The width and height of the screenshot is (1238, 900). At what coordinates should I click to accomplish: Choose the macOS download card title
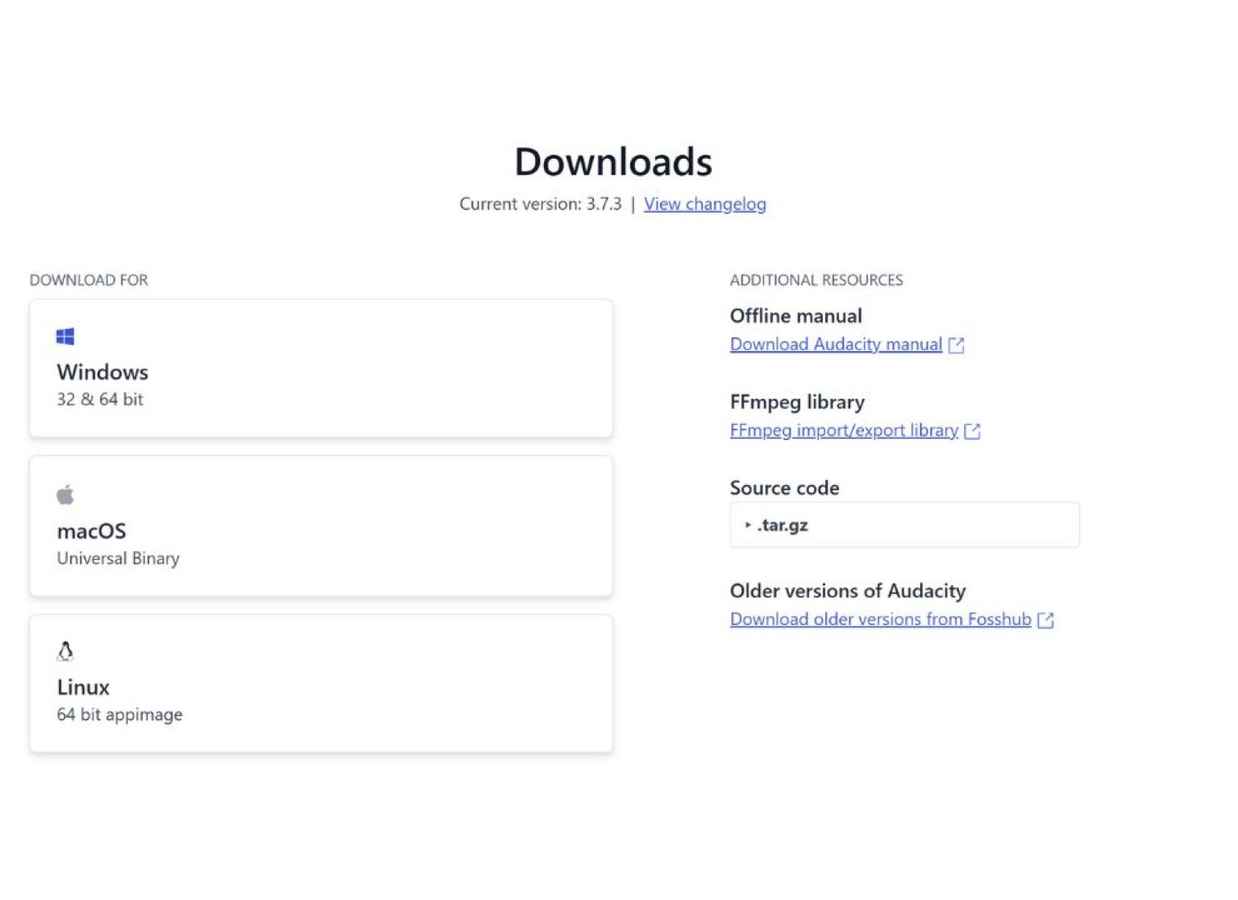point(91,531)
